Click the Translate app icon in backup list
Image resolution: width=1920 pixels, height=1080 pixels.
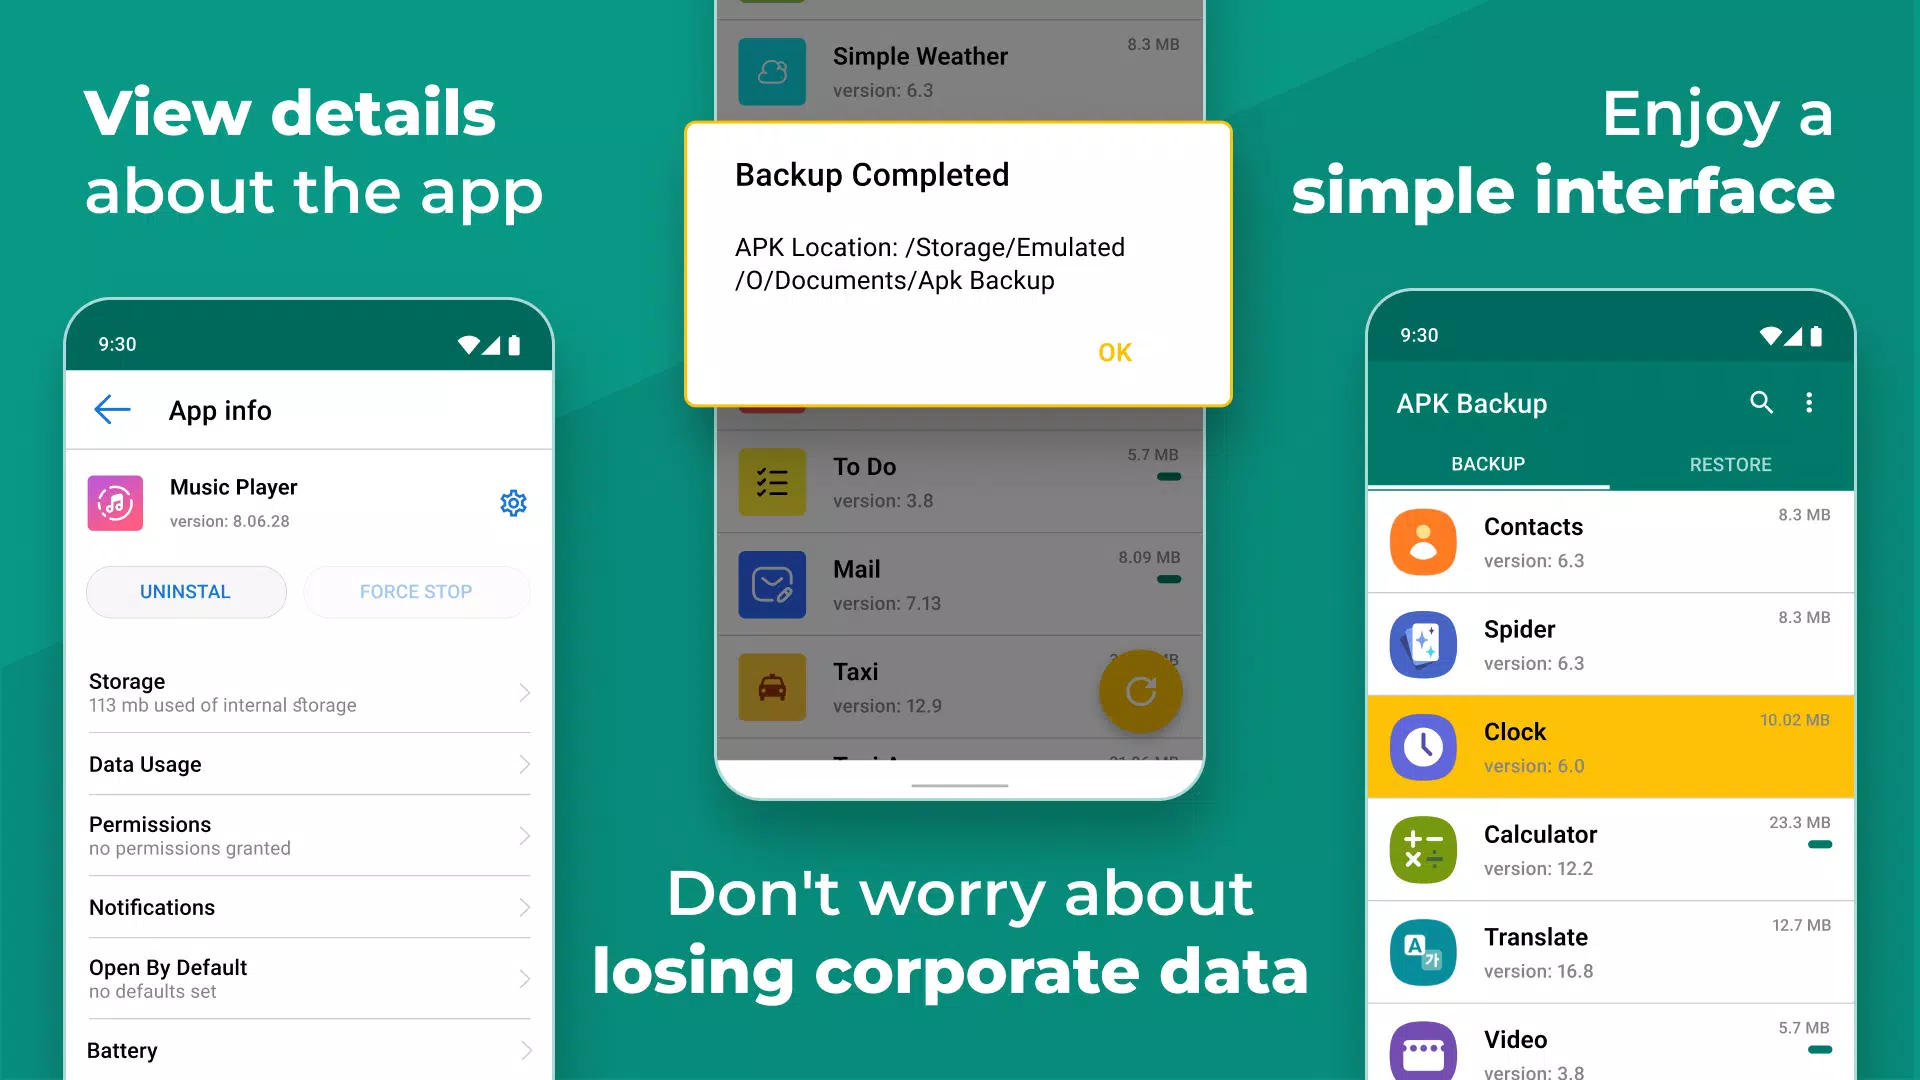pyautogui.click(x=1422, y=949)
